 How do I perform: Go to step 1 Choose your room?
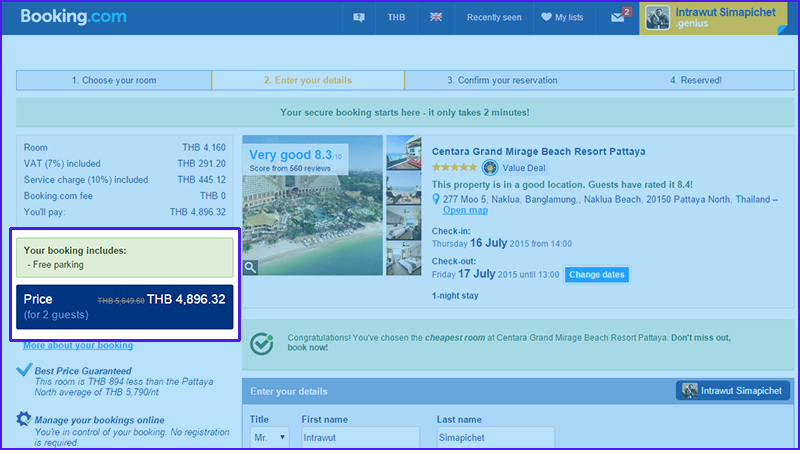(x=114, y=80)
